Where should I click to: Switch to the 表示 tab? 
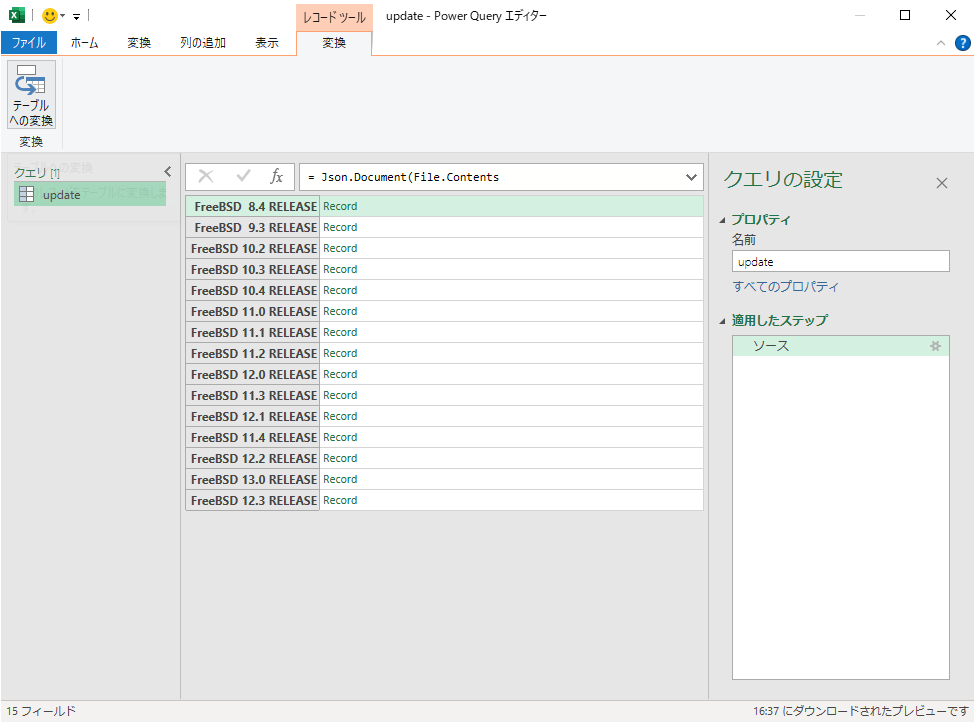tap(267, 43)
